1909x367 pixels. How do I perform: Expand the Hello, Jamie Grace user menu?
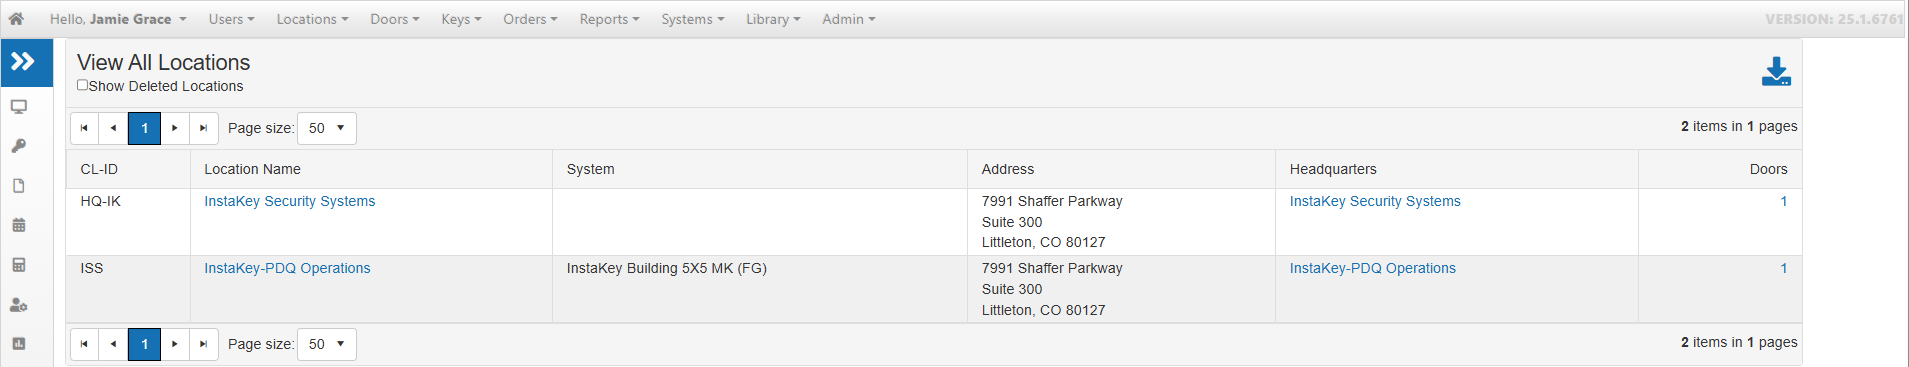pos(118,19)
